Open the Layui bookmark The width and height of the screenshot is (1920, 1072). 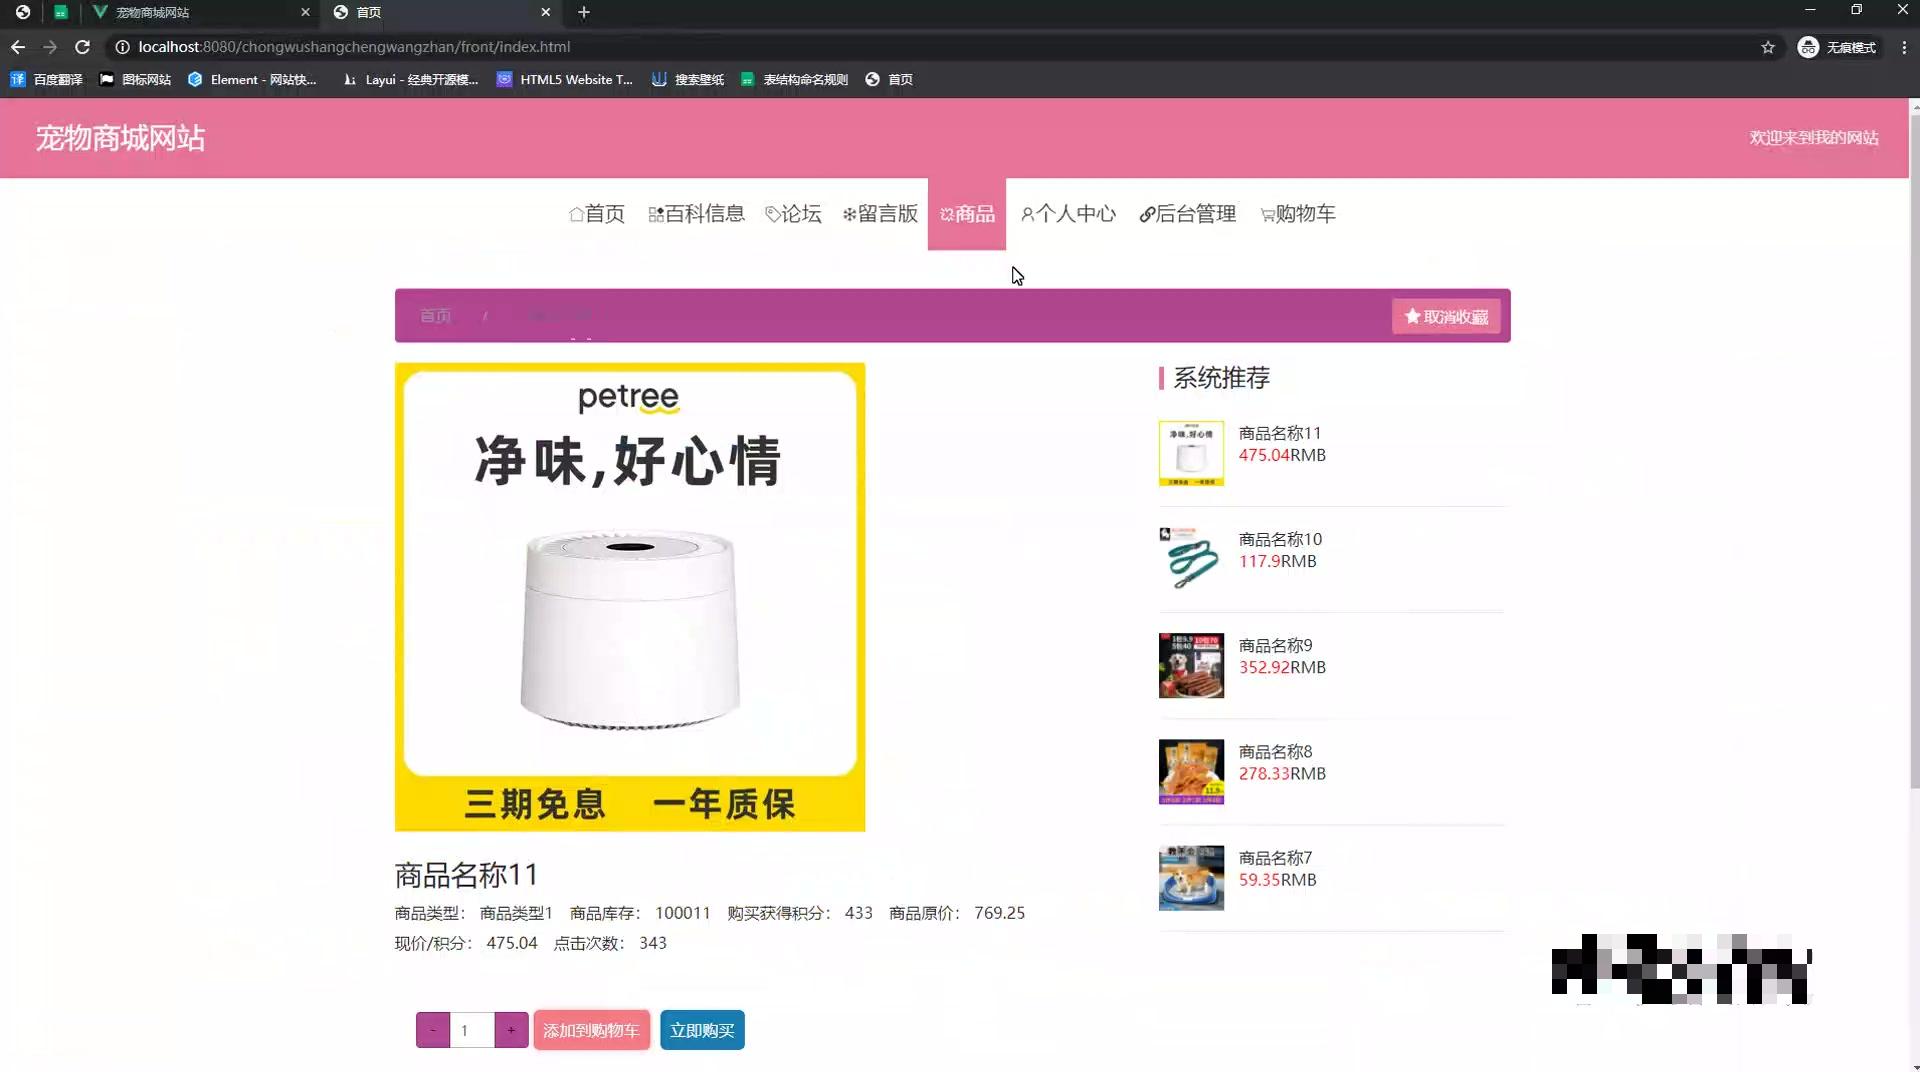(410, 79)
